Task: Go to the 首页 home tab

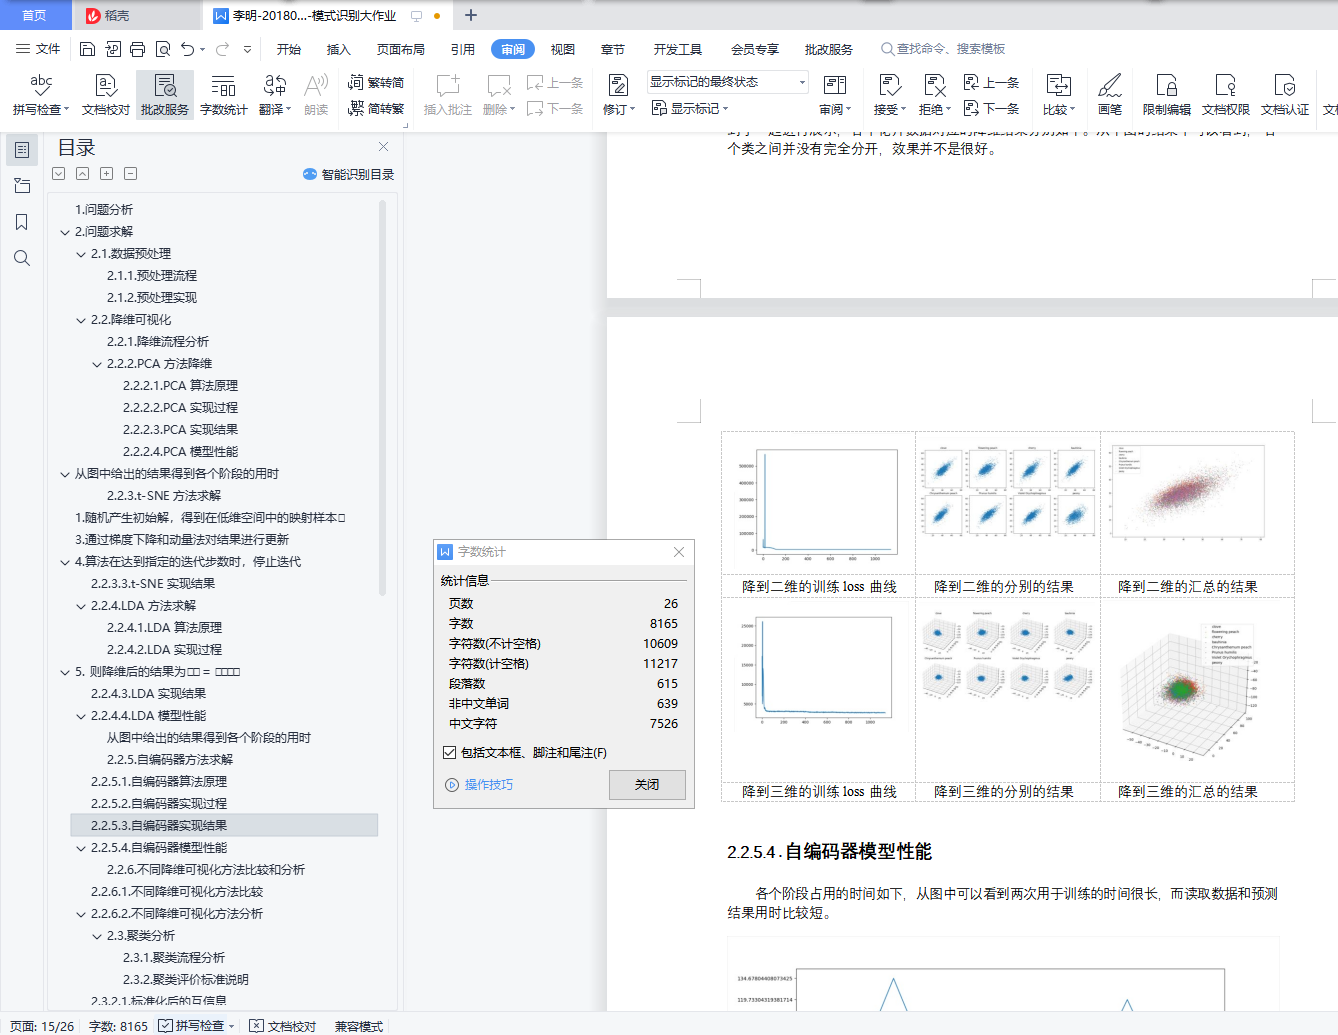Action: [x=35, y=15]
